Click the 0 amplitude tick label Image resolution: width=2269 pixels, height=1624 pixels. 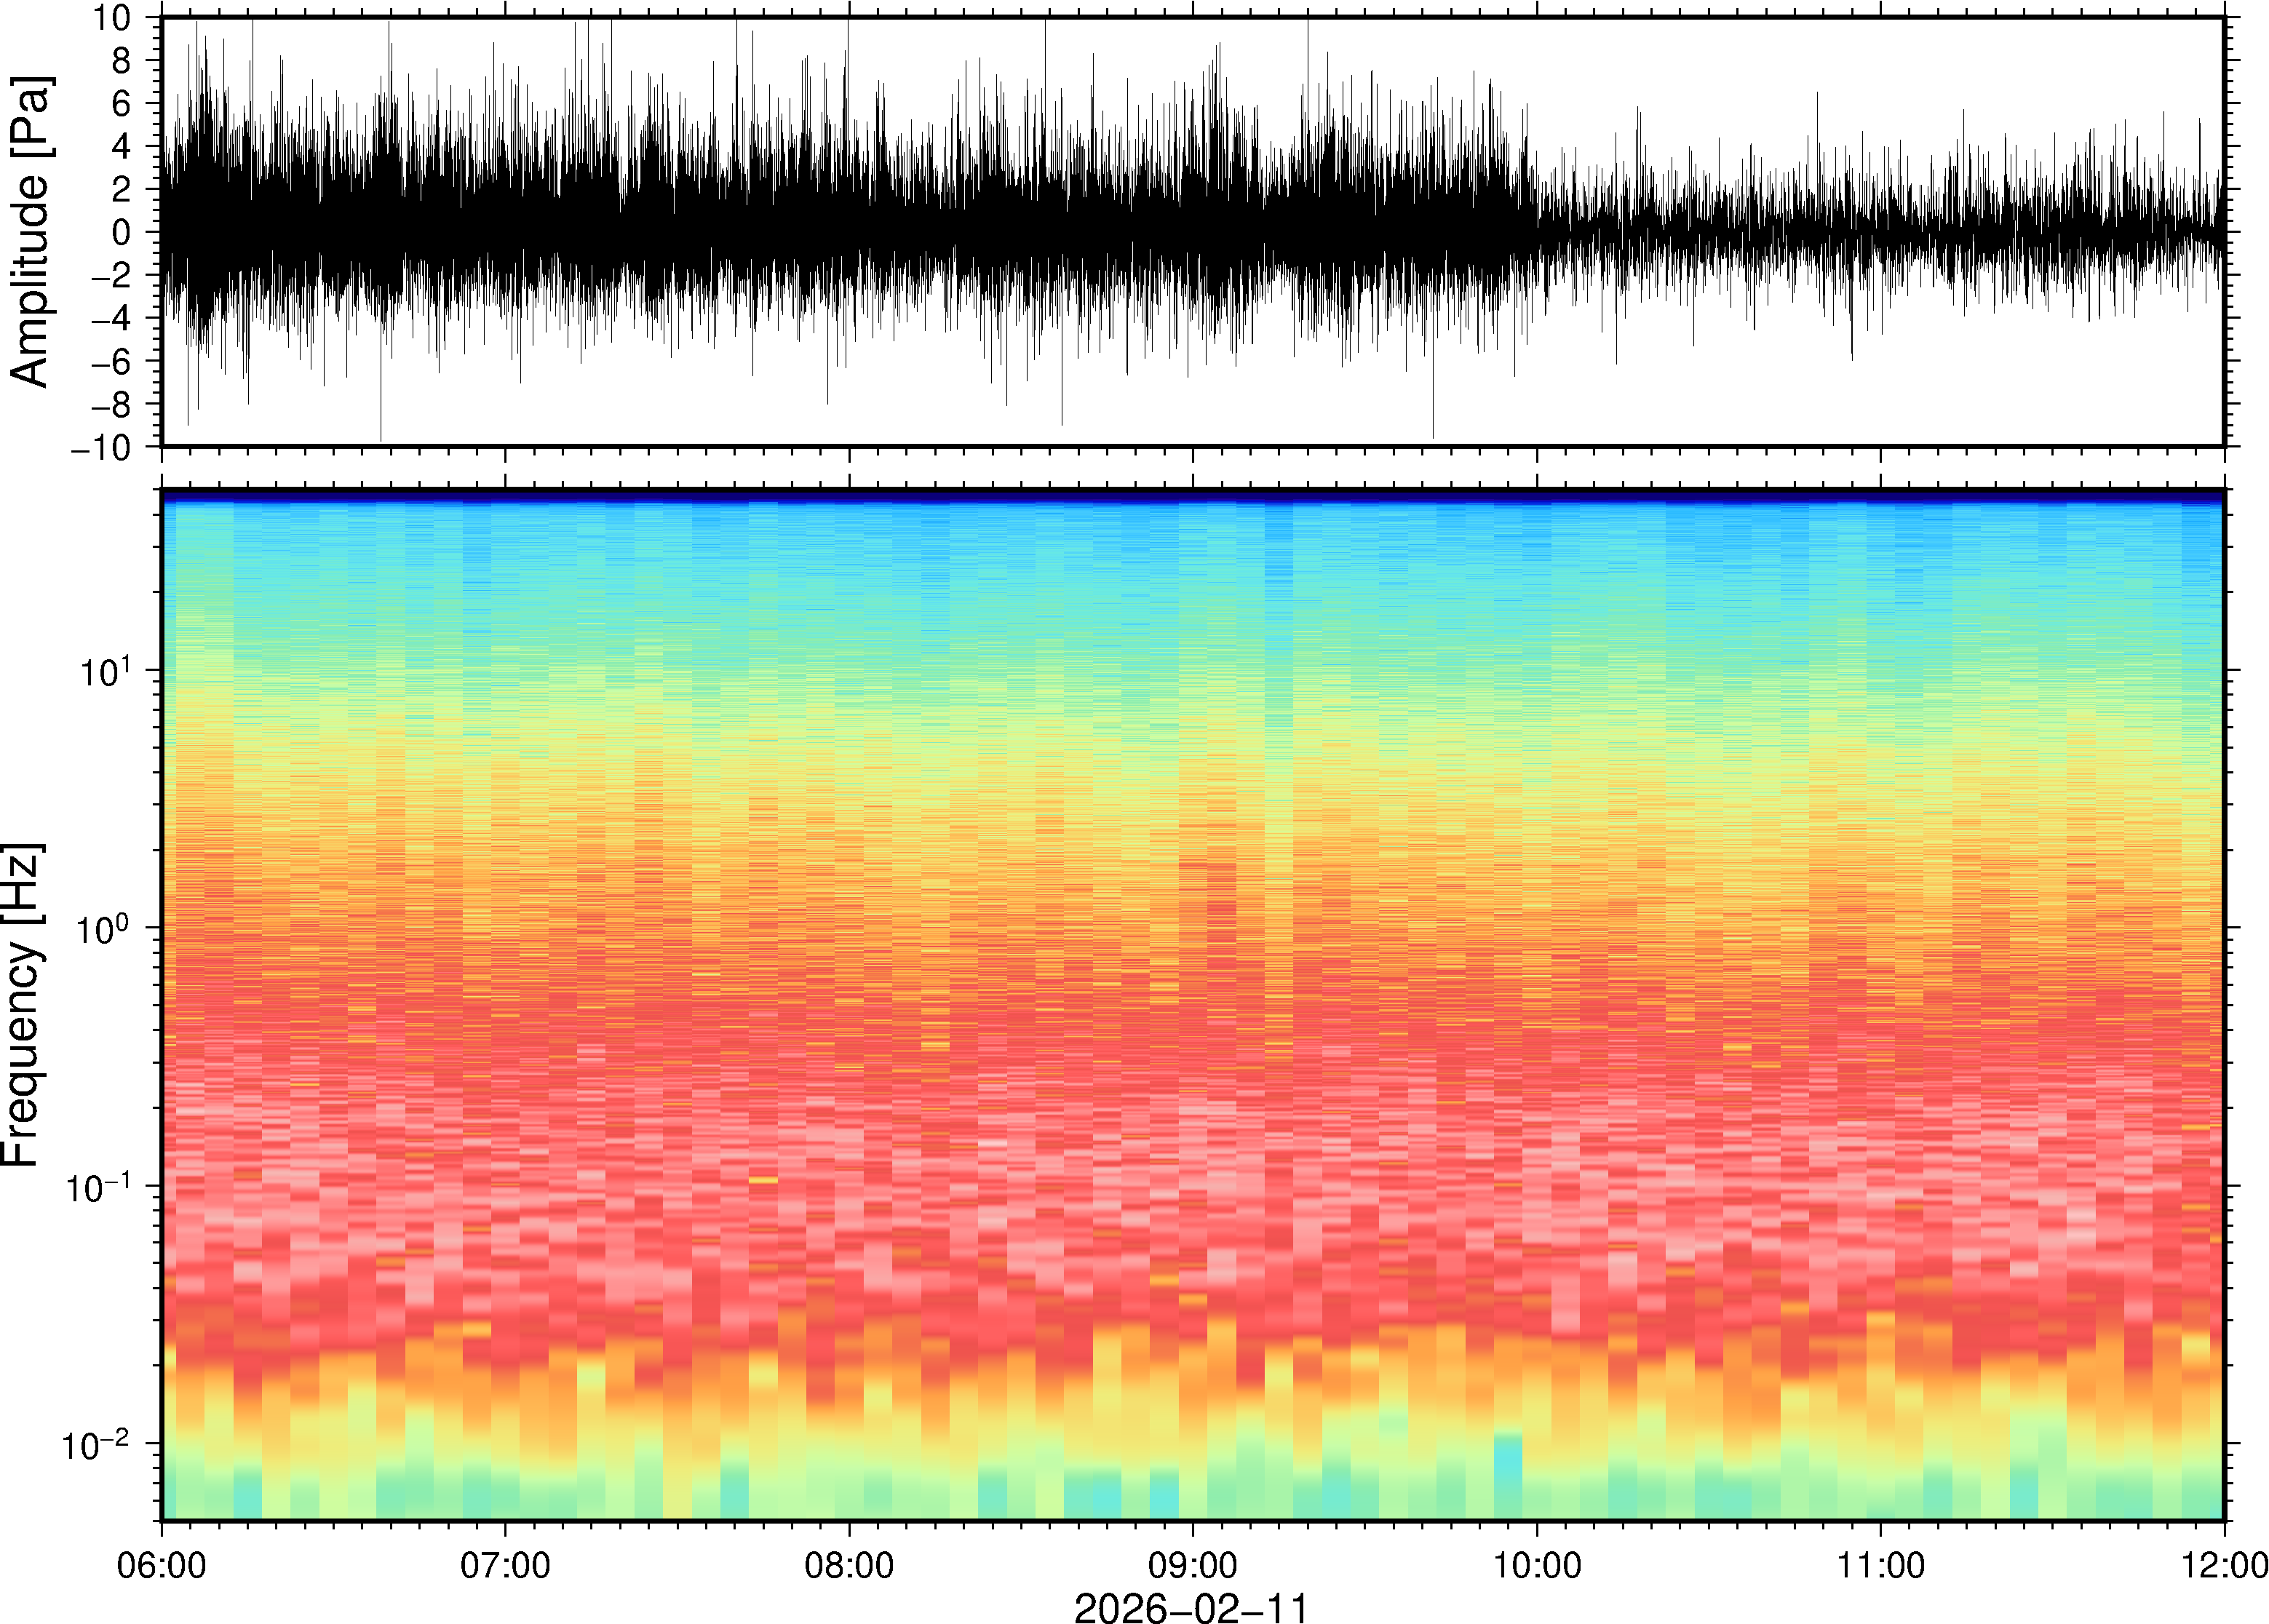tap(122, 232)
